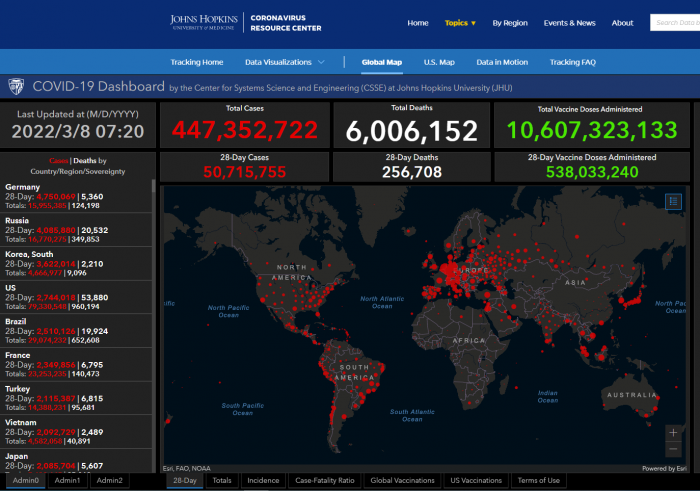The width and height of the screenshot is (700, 491).
Task: Open the By Region menu
Action: [510, 23]
